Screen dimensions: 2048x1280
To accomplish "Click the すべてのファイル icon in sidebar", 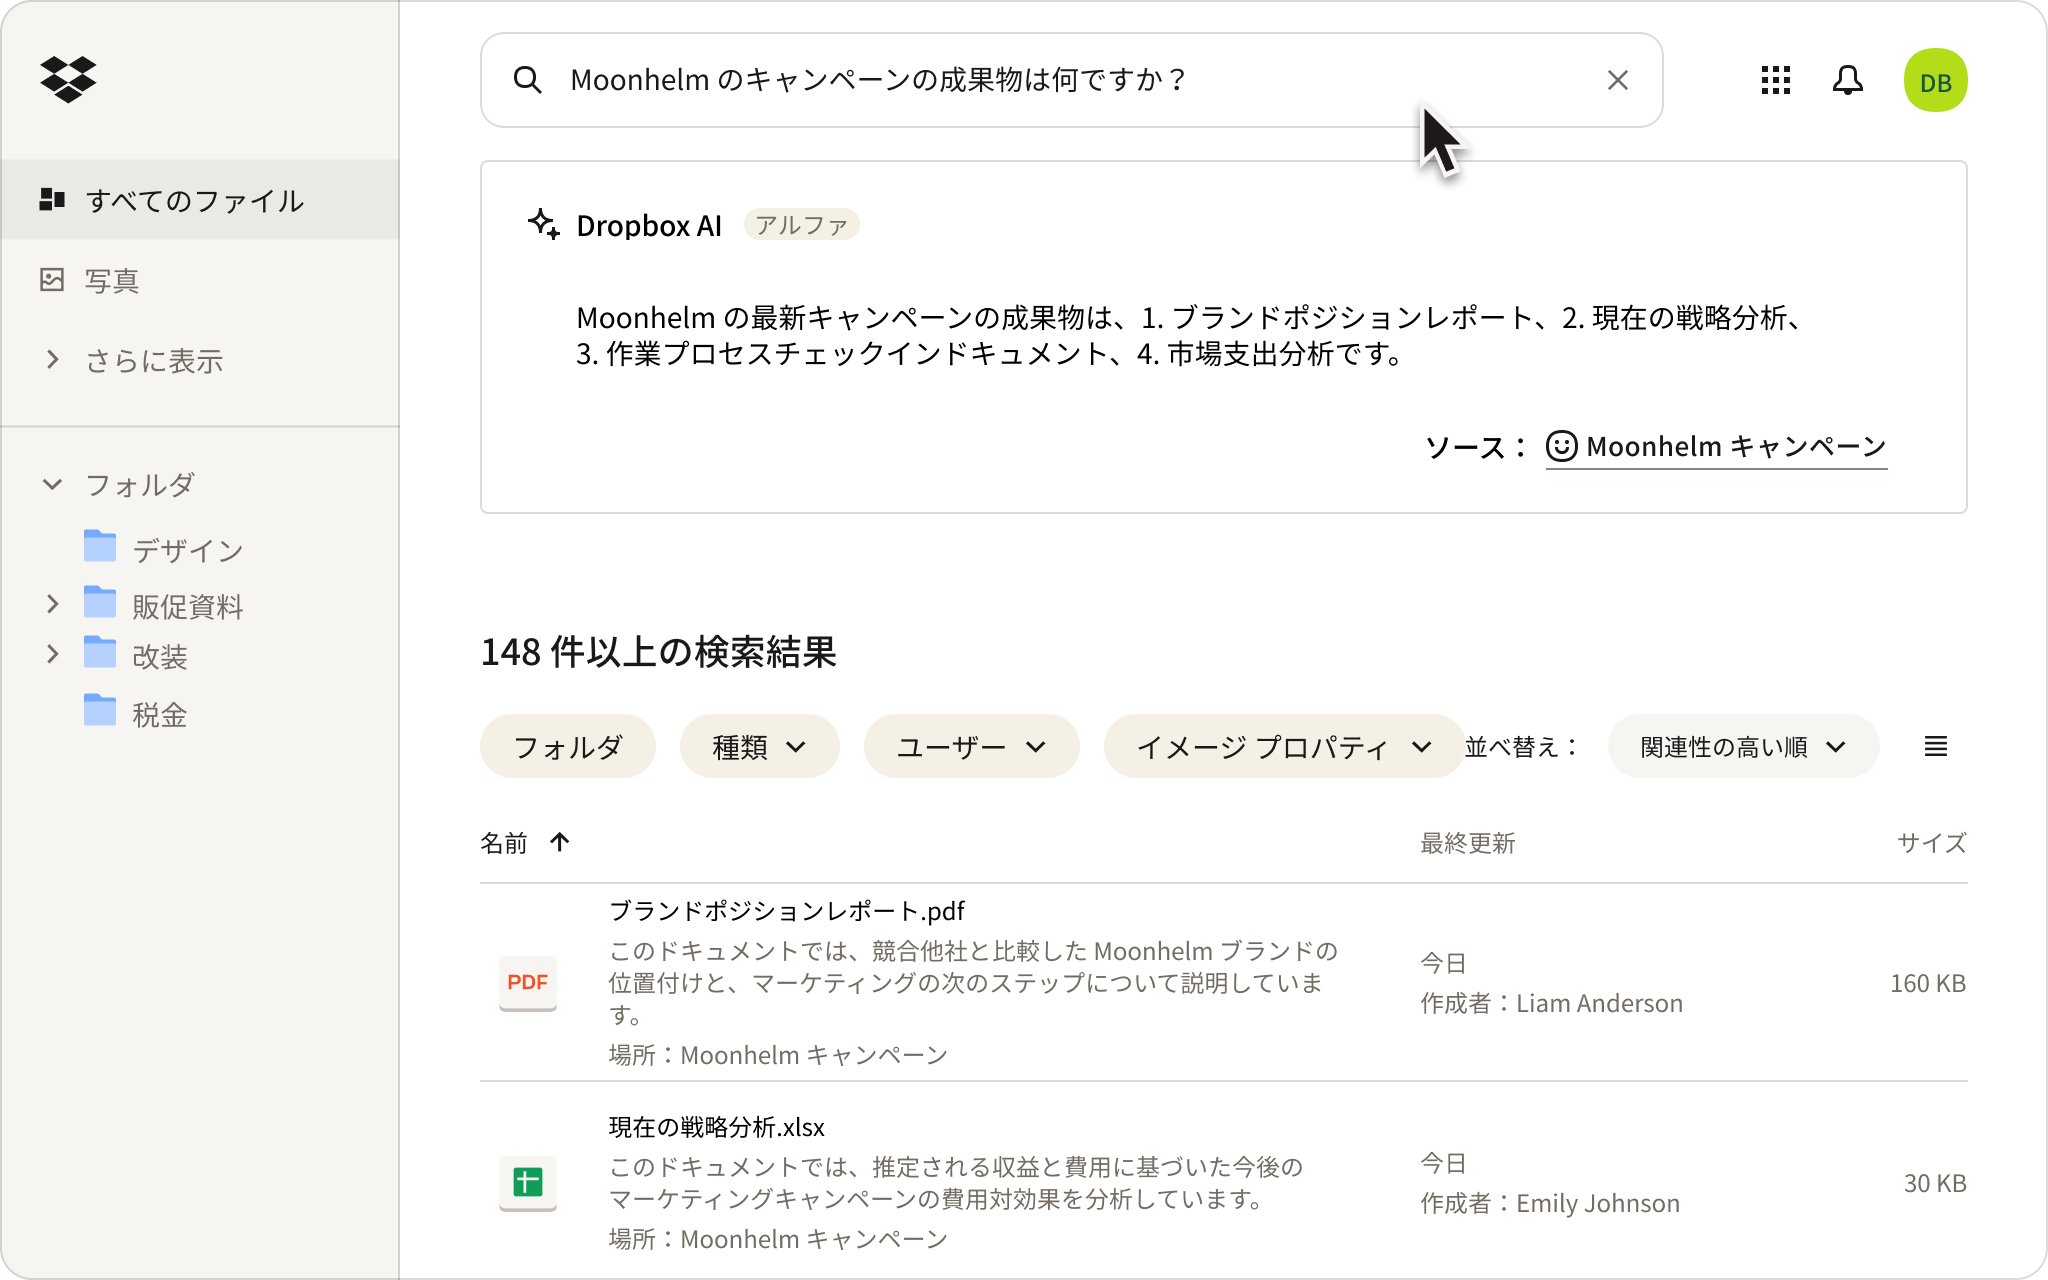I will point(52,200).
